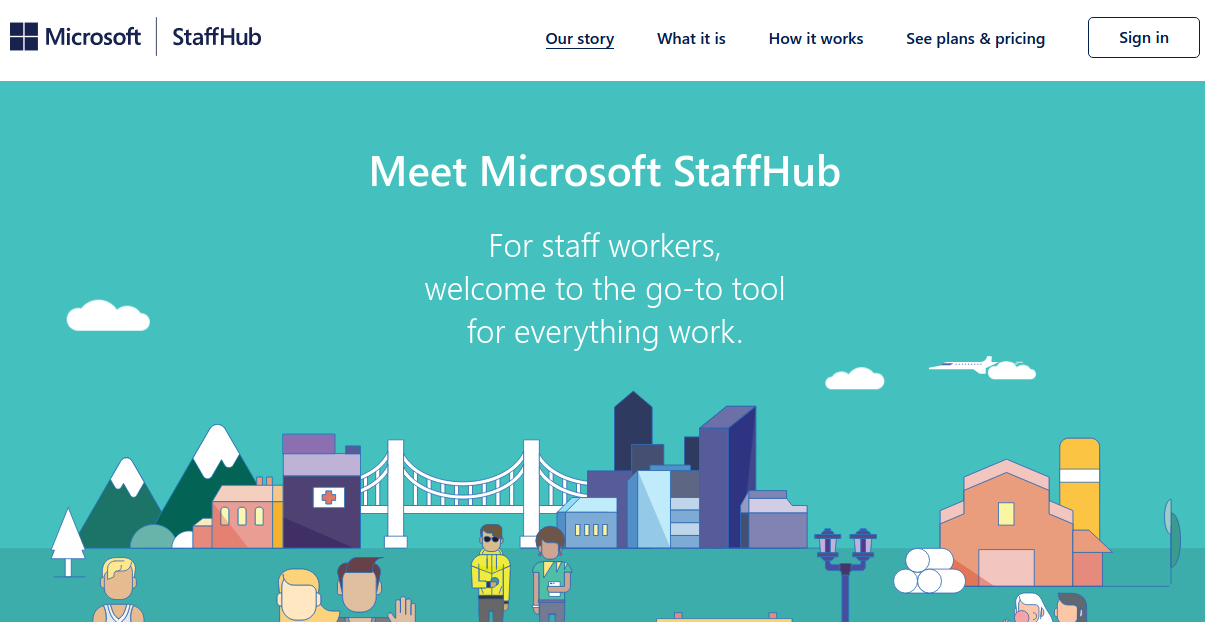Go to the What it is section
Image resolution: width=1205 pixels, height=622 pixels.
coord(691,39)
